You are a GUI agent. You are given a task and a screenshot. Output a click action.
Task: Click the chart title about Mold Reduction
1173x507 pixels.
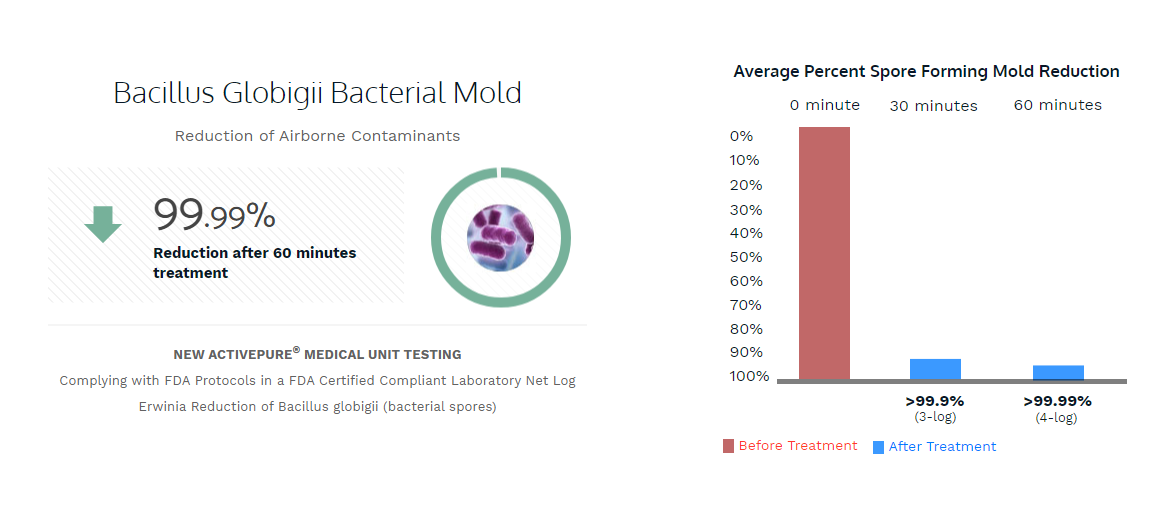tap(926, 72)
